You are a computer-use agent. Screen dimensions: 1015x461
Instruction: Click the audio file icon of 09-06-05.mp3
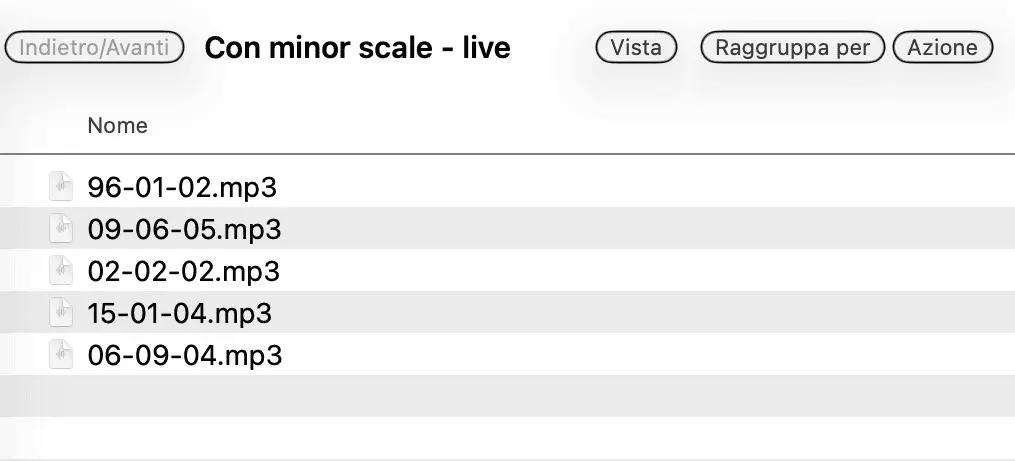[62, 229]
